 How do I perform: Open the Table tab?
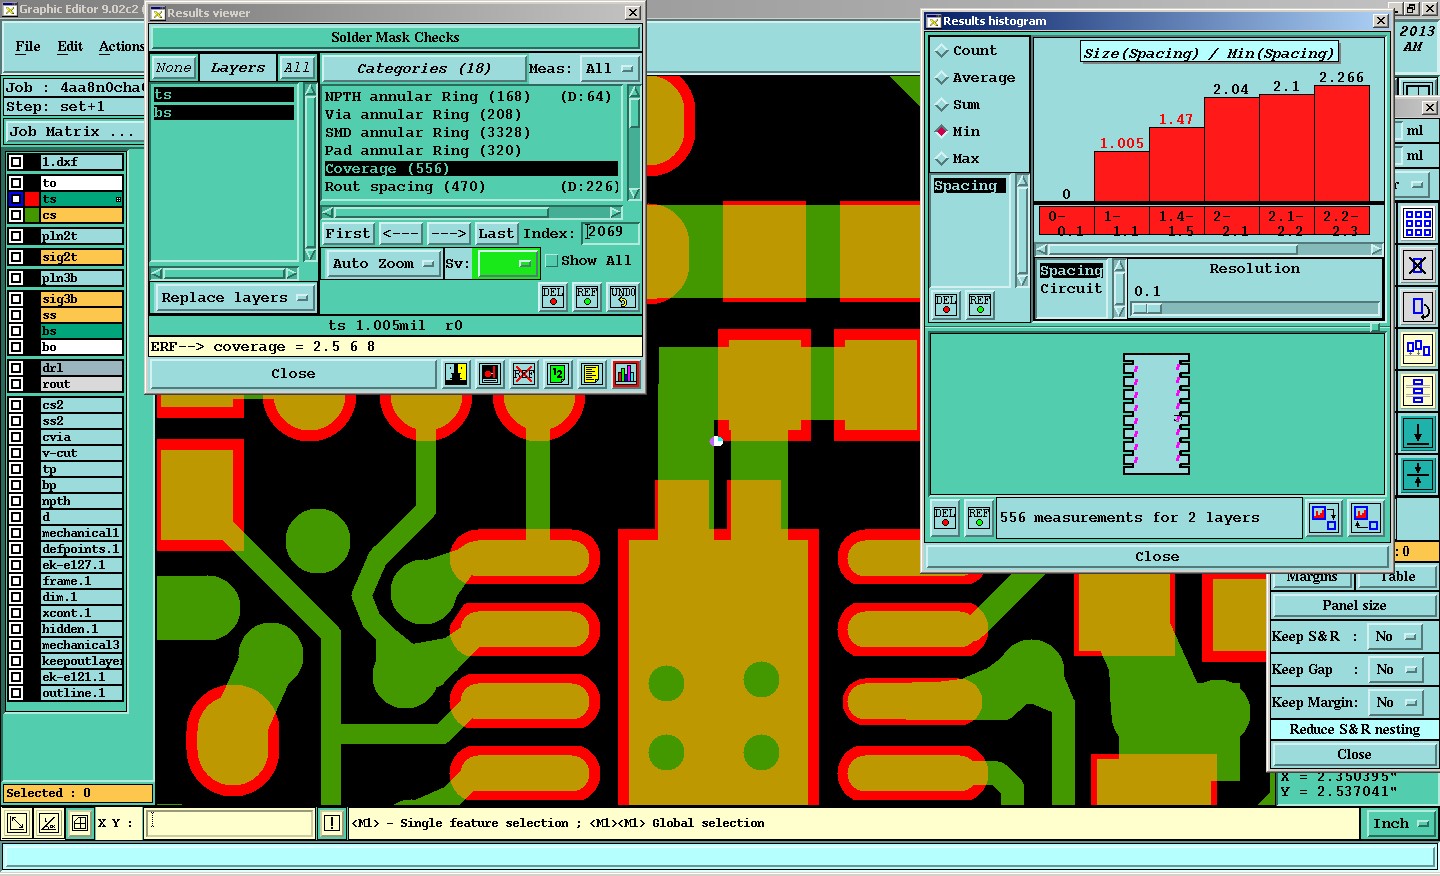tap(1397, 577)
